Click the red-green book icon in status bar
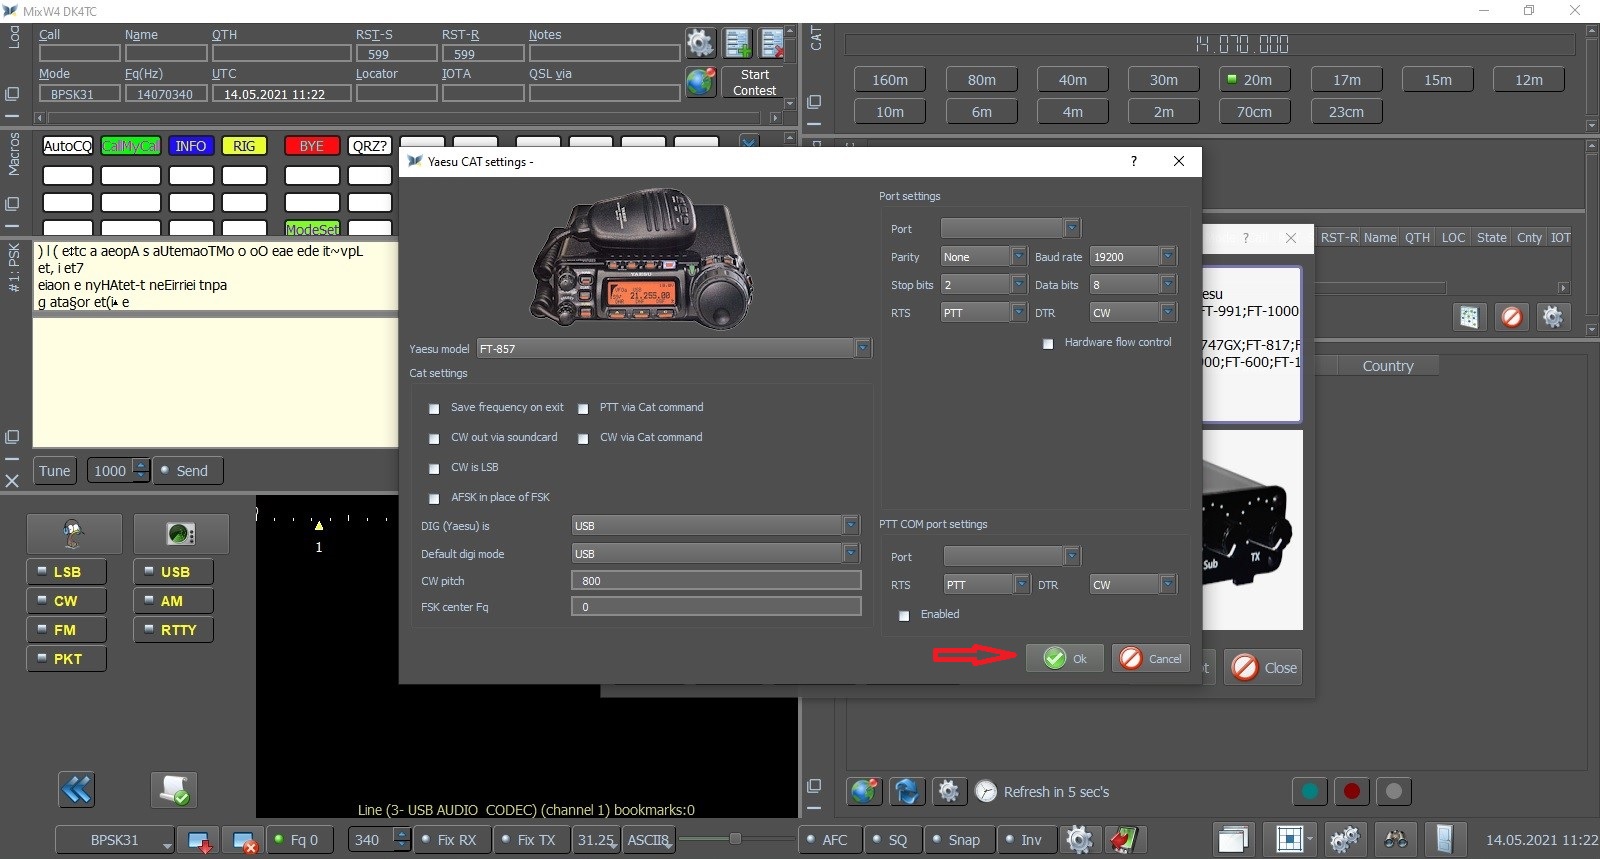 point(1123,840)
